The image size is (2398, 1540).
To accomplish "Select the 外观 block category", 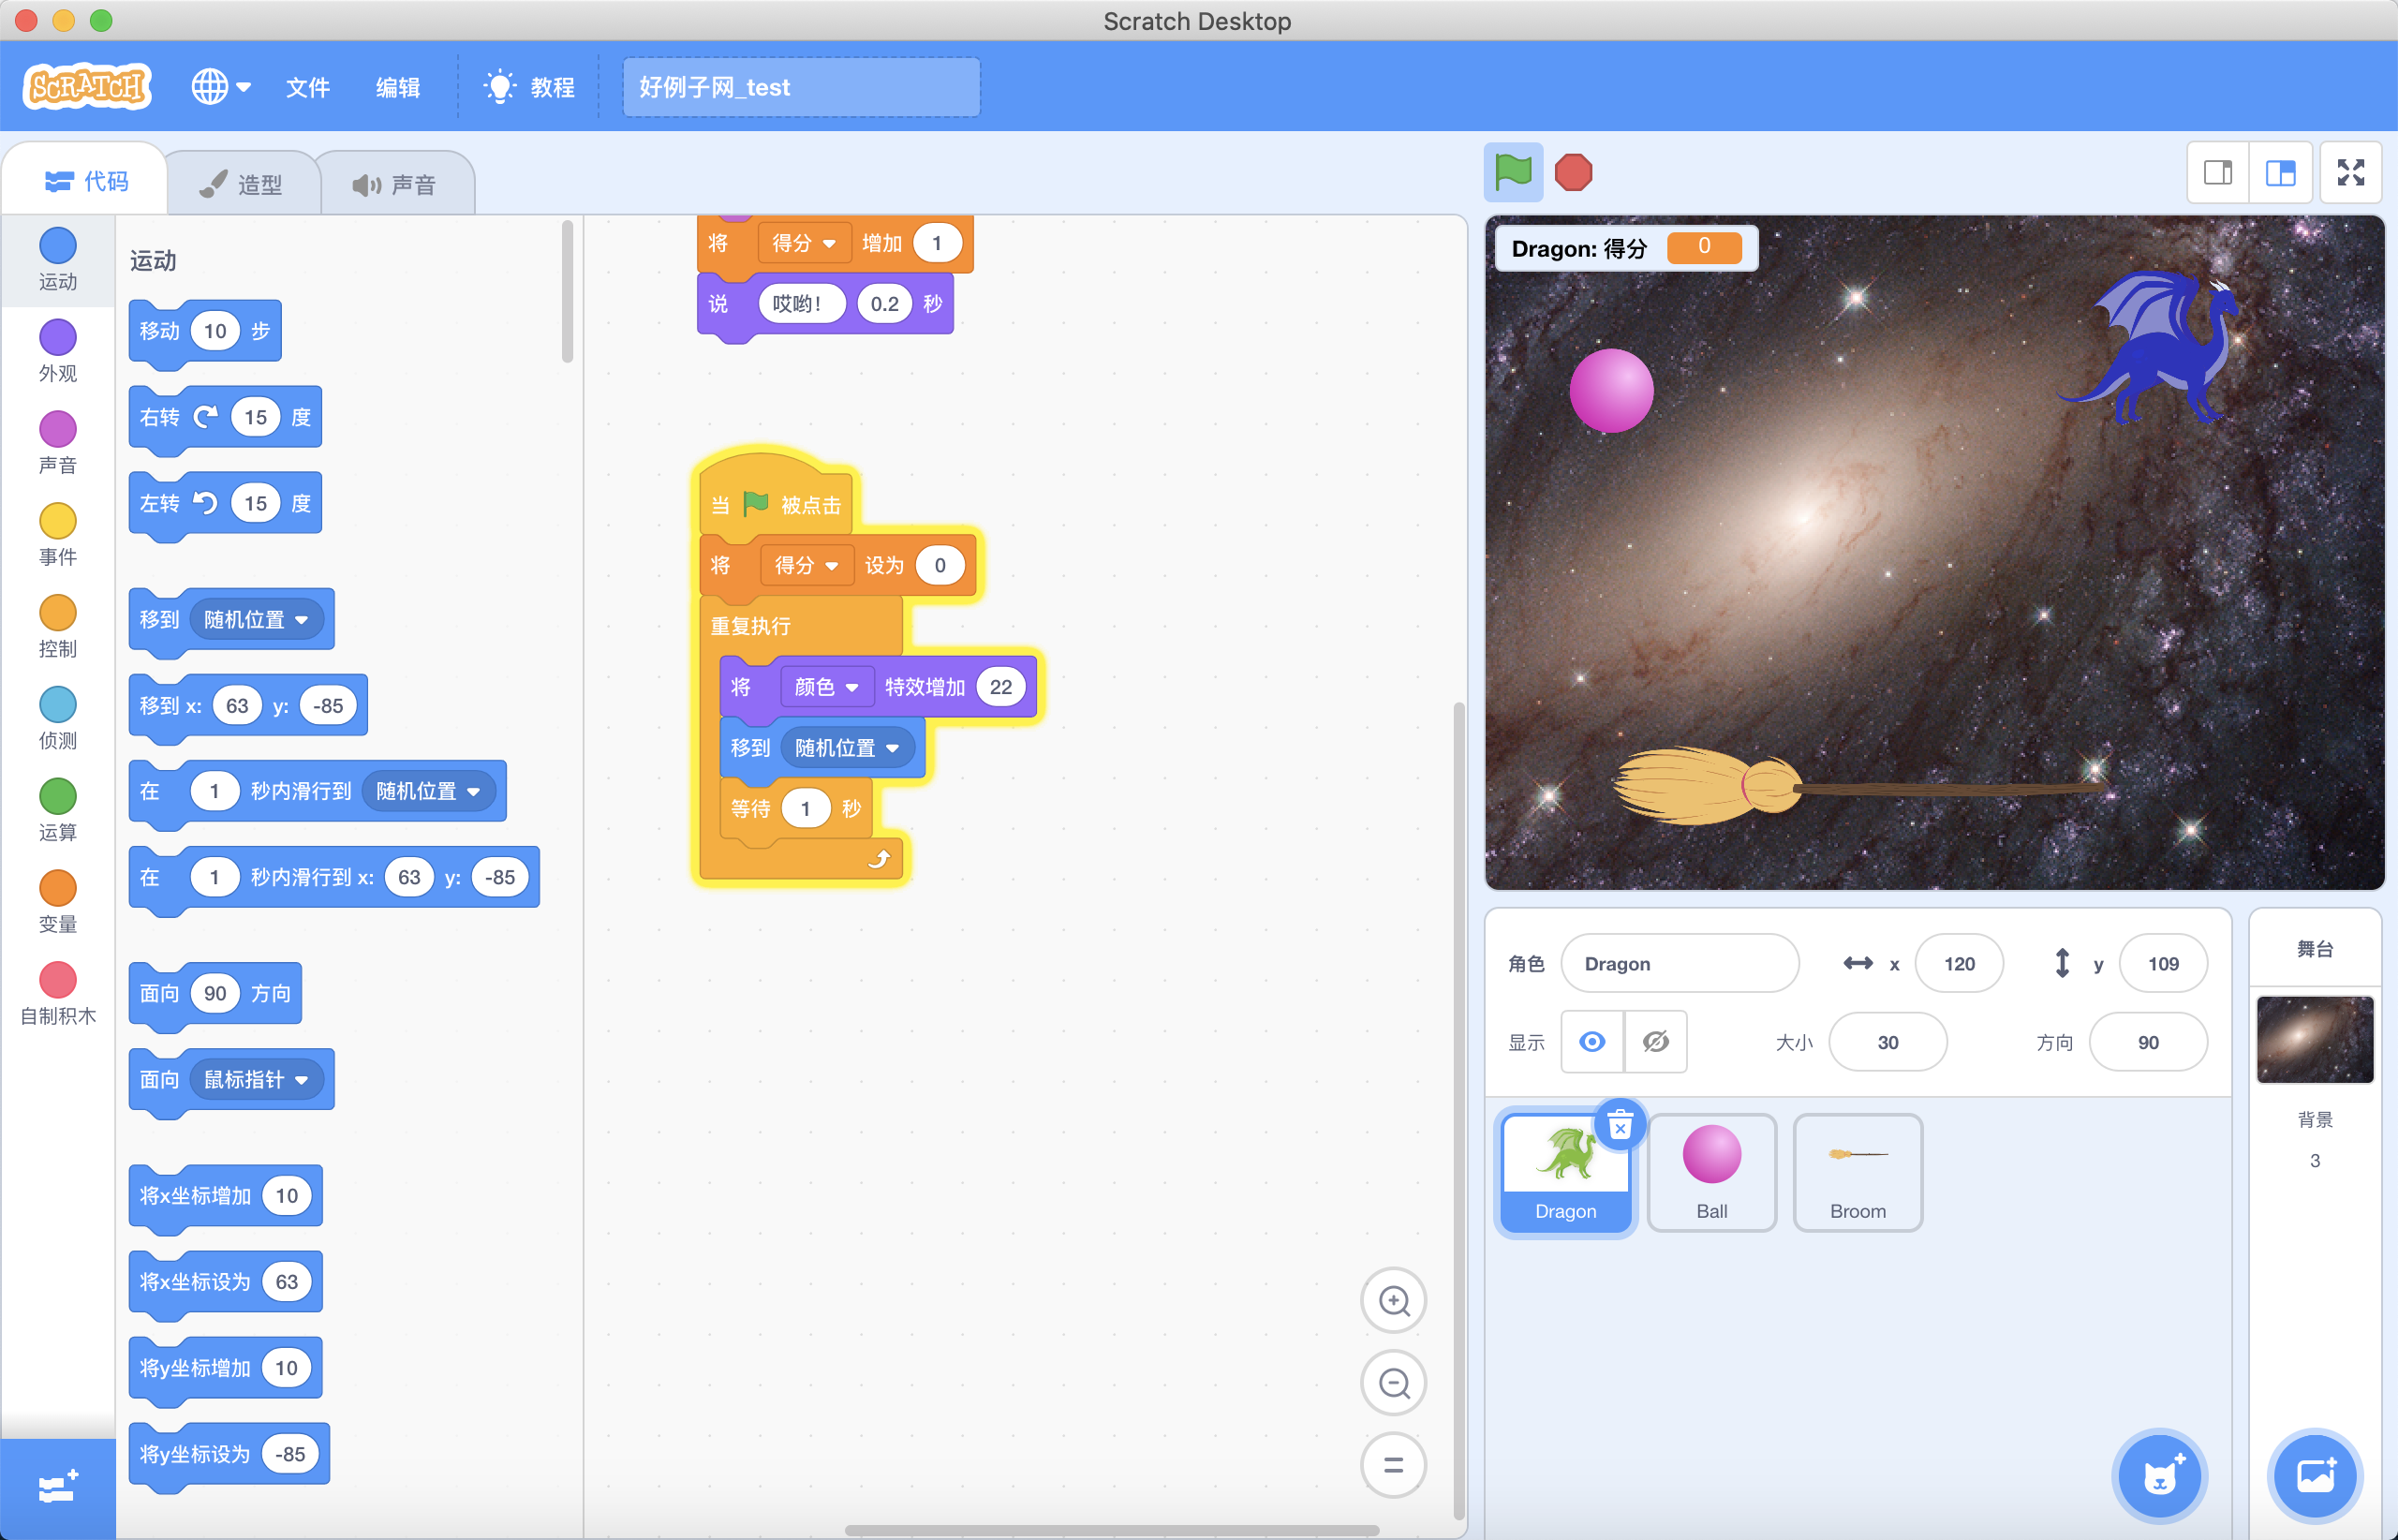I will pyautogui.click(x=57, y=351).
